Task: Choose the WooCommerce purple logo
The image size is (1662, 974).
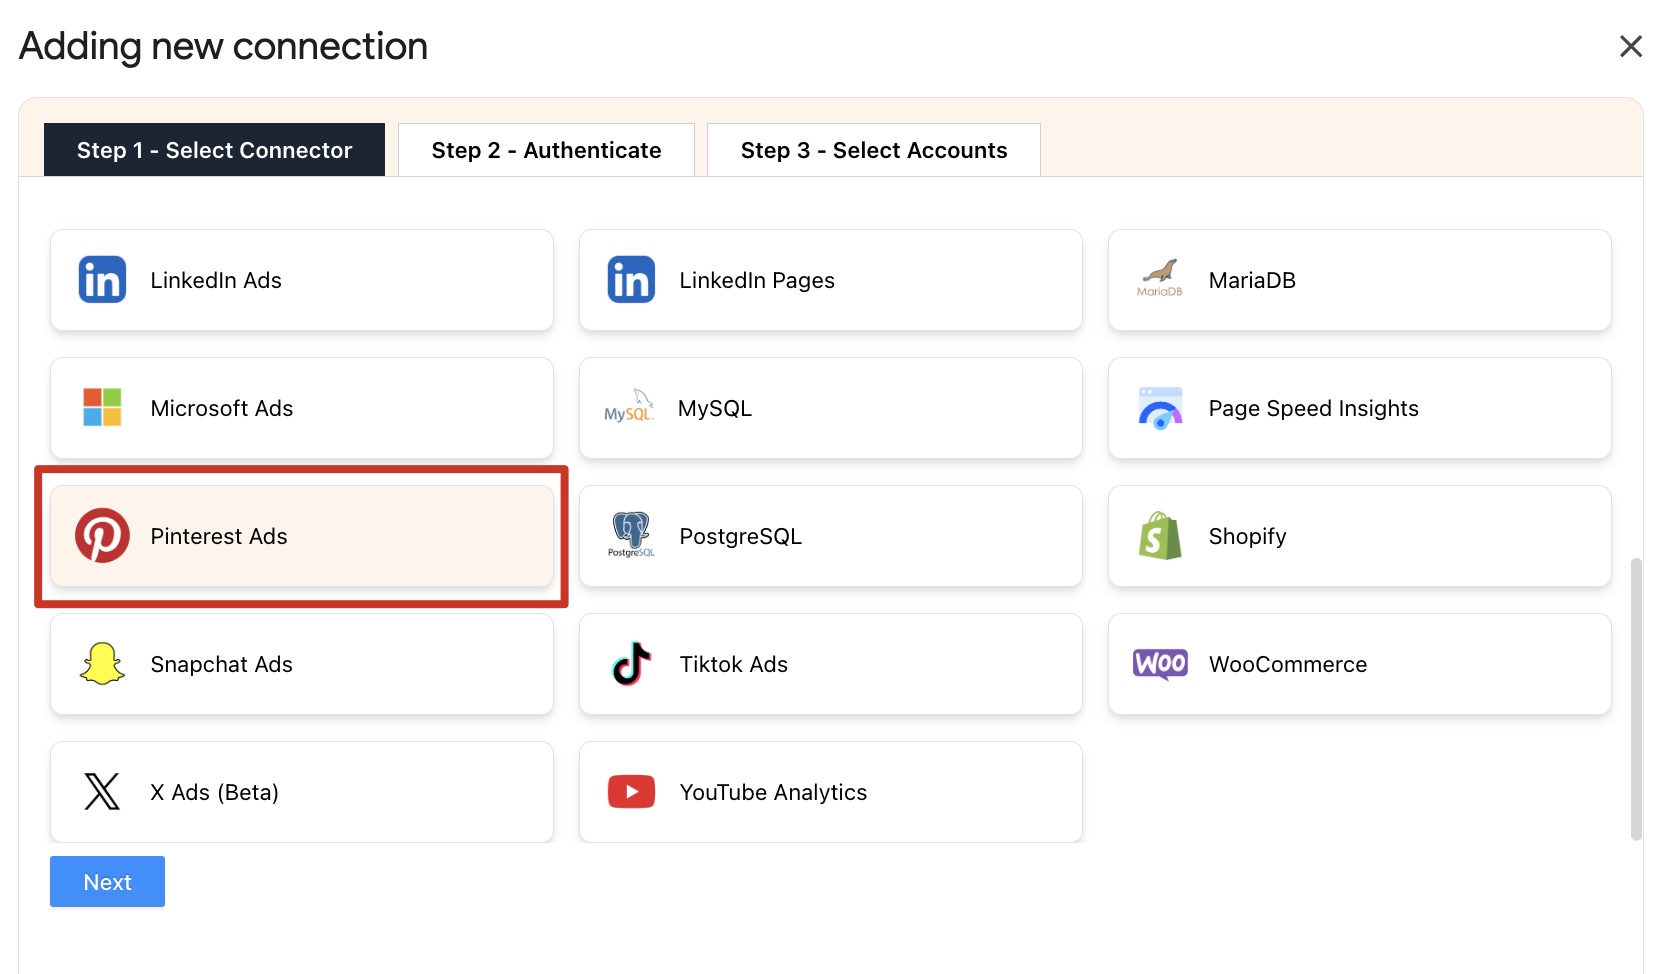Action: [1160, 664]
